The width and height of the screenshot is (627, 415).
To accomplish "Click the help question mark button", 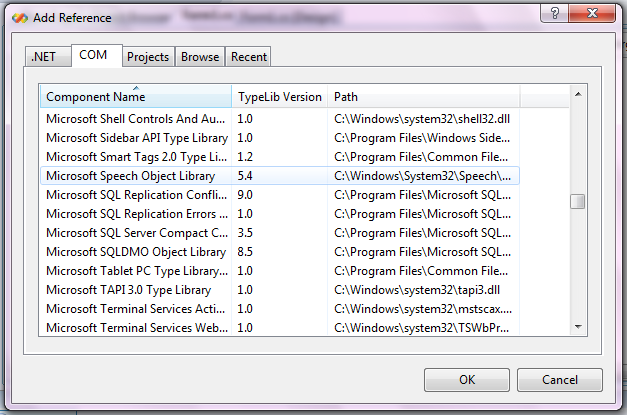I will (x=551, y=11).
